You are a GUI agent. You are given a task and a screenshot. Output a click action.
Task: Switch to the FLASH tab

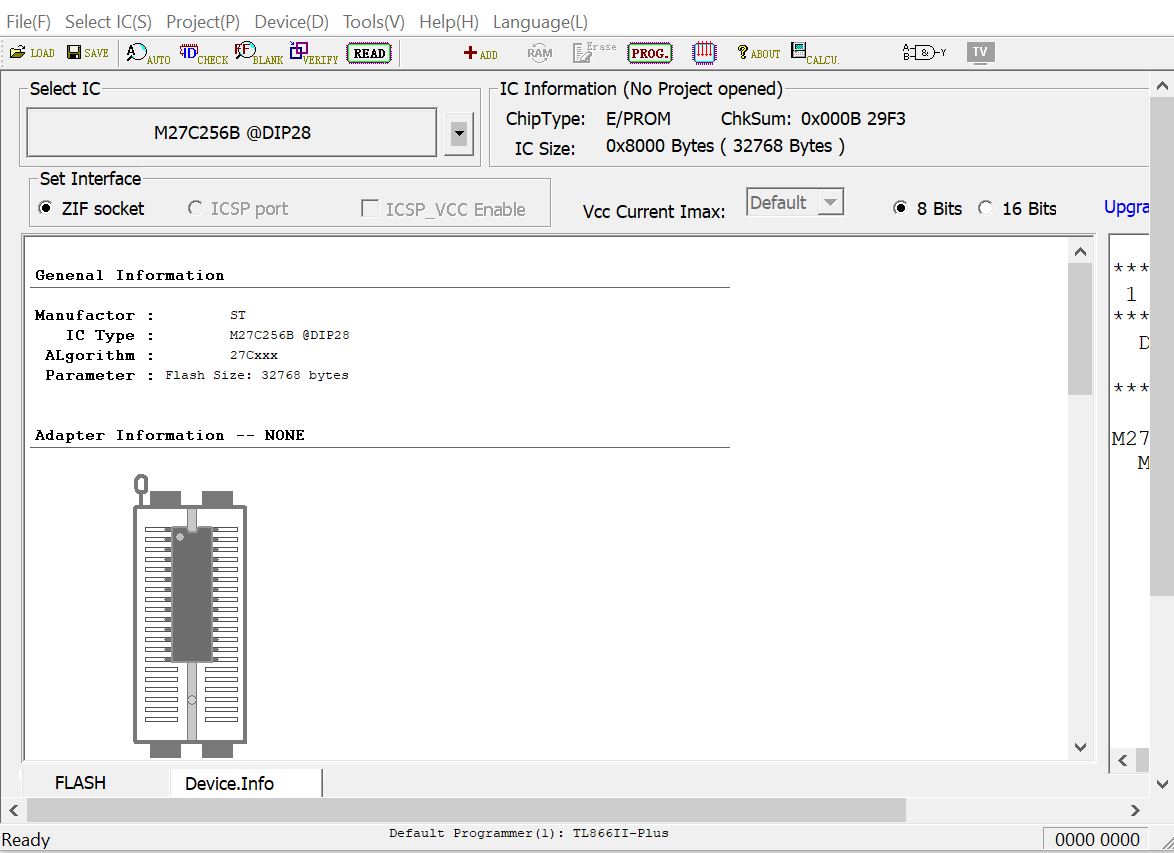pyautogui.click(x=80, y=783)
